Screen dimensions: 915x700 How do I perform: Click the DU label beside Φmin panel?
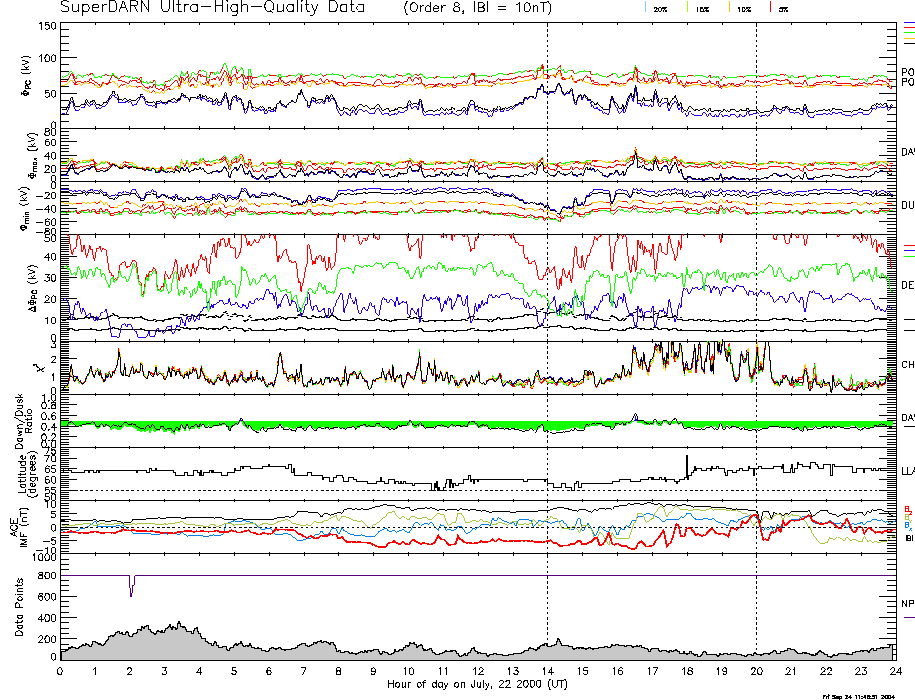[907, 205]
